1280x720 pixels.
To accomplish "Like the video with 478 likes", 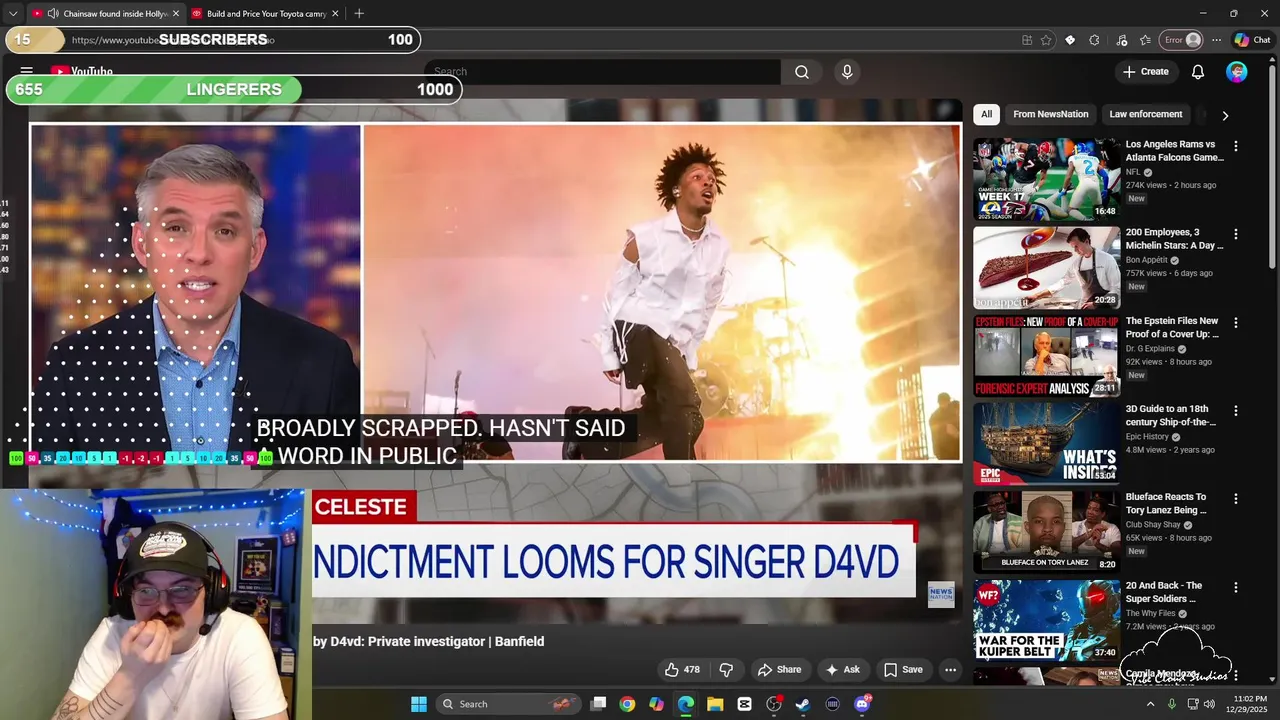I will point(683,670).
